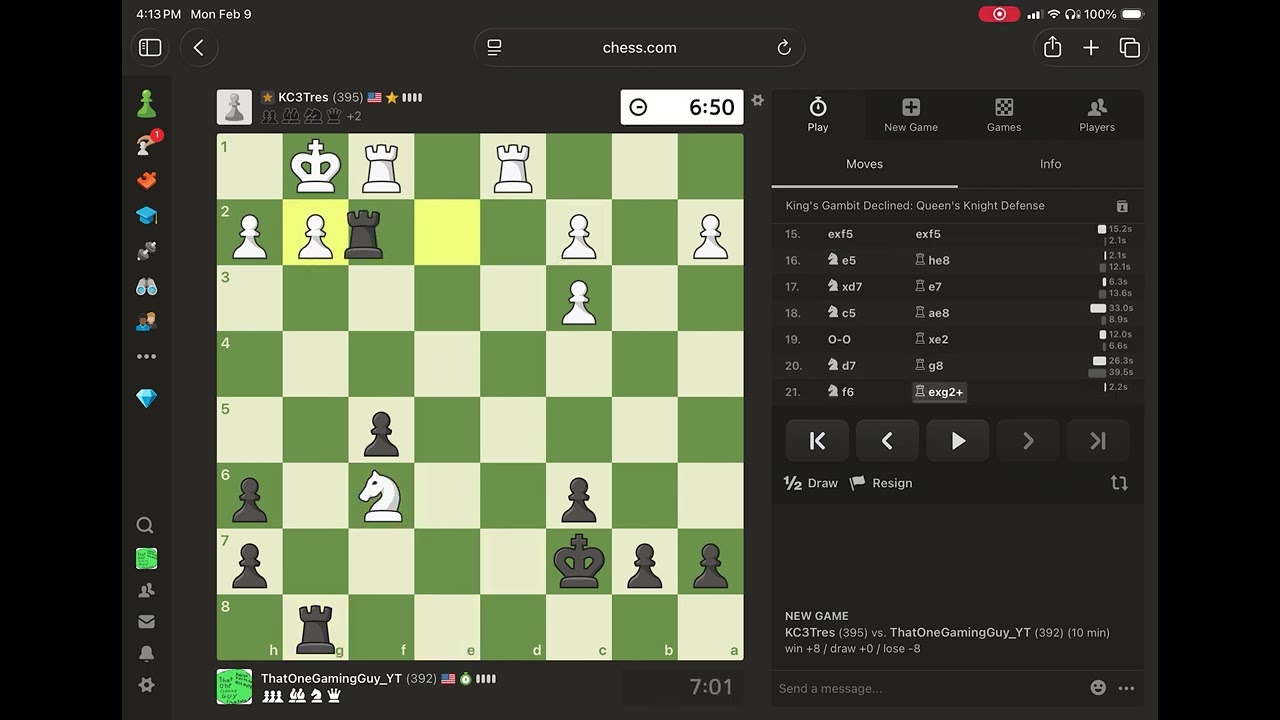Jump to the first move

click(817, 441)
